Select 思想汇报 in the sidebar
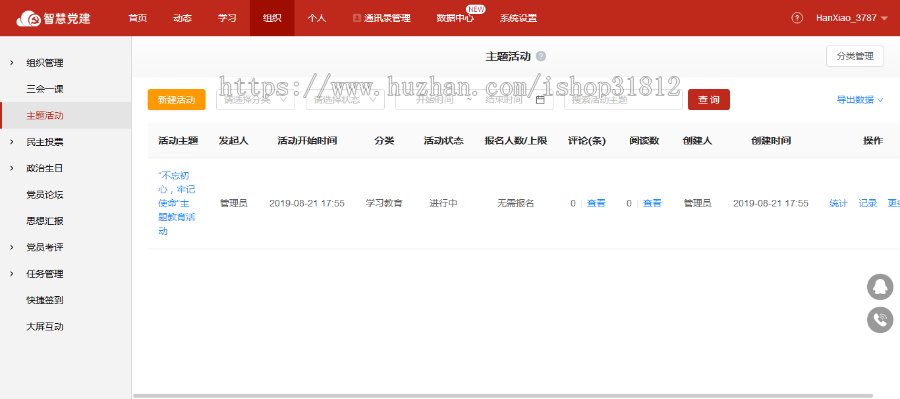The image size is (900, 399). 45,221
